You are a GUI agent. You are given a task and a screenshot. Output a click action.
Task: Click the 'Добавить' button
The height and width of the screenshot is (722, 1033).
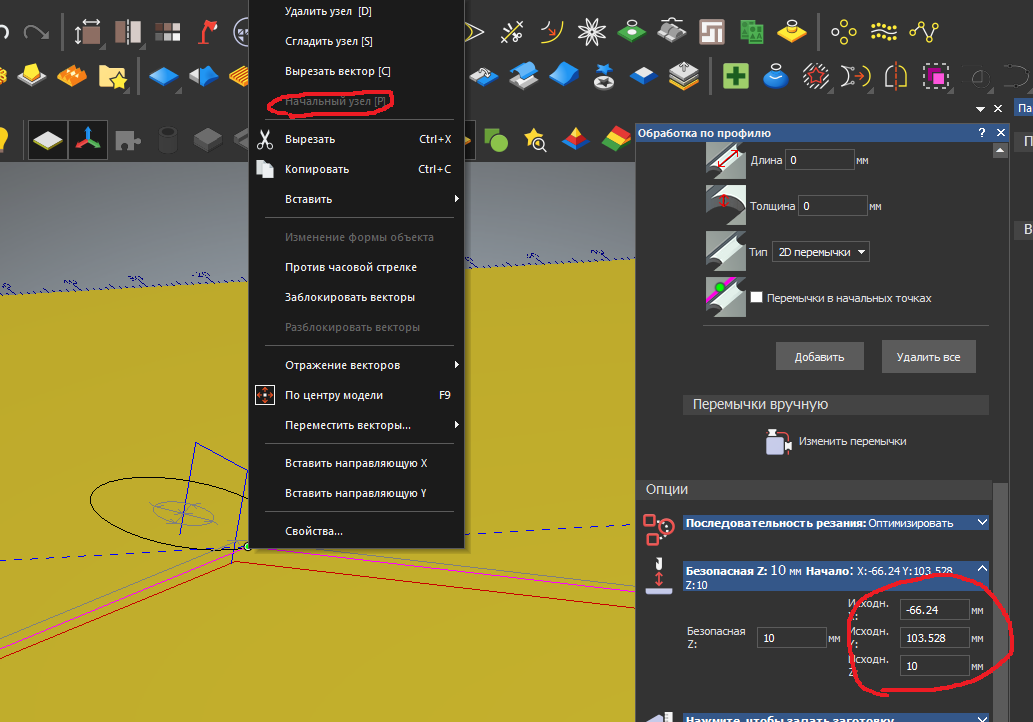coord(820,356)
